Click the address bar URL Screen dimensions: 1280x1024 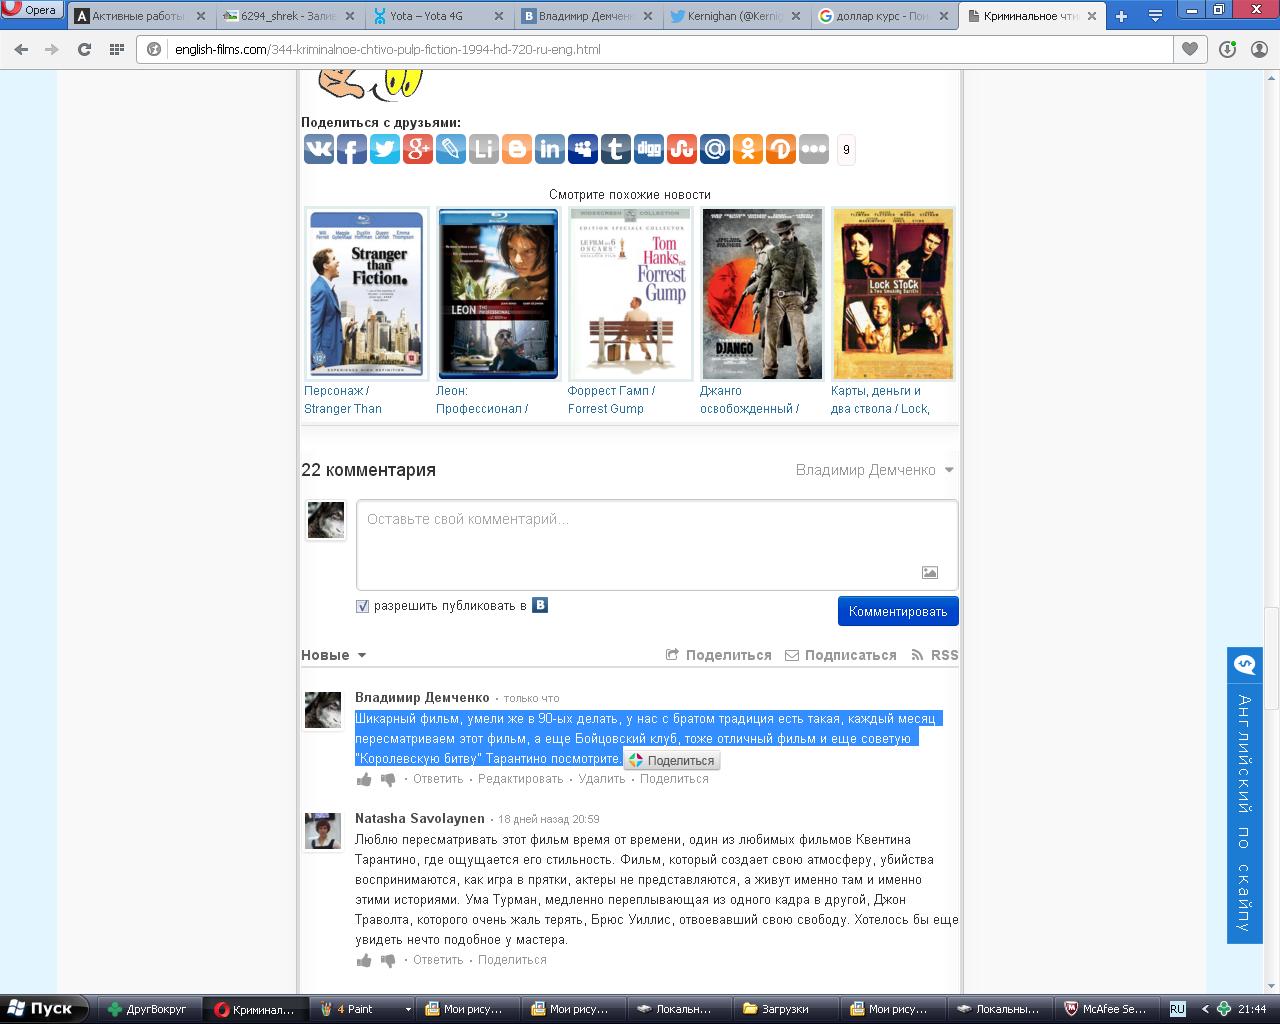tap(387, 49)
